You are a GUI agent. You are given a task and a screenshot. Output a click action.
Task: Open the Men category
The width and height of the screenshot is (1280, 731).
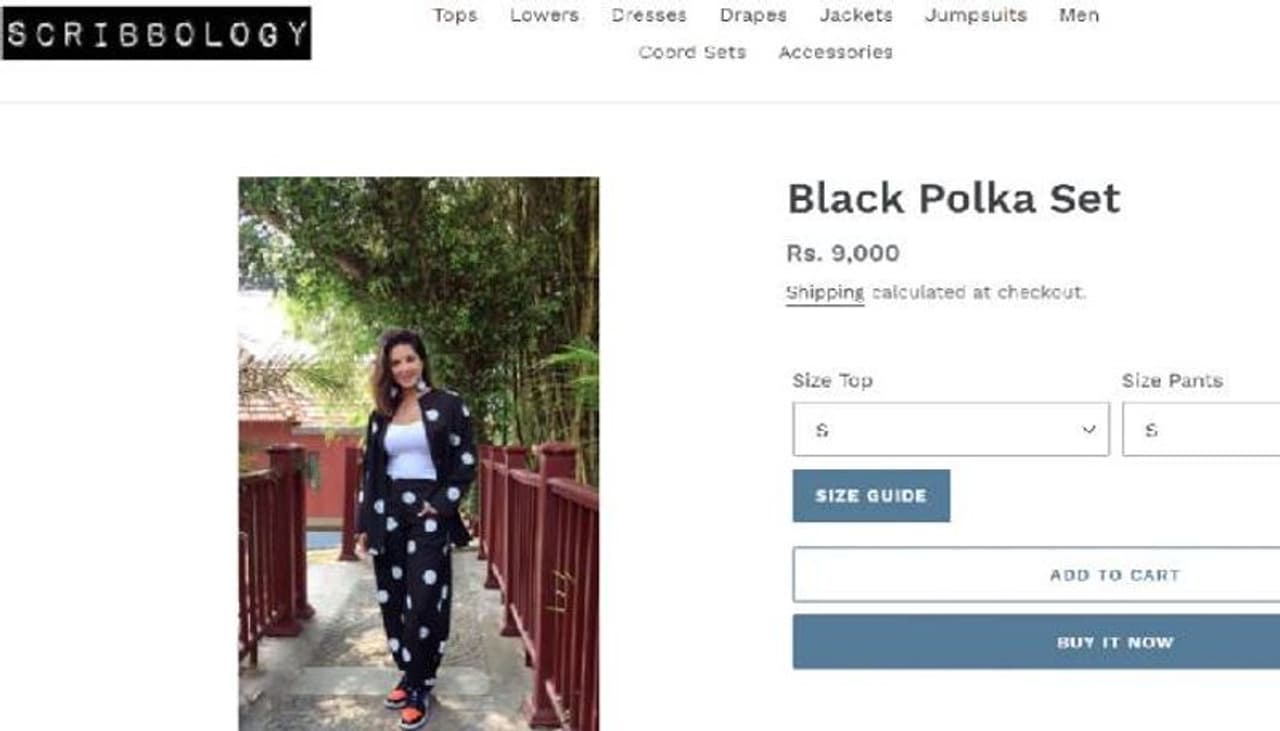[x=1079, y=15]
